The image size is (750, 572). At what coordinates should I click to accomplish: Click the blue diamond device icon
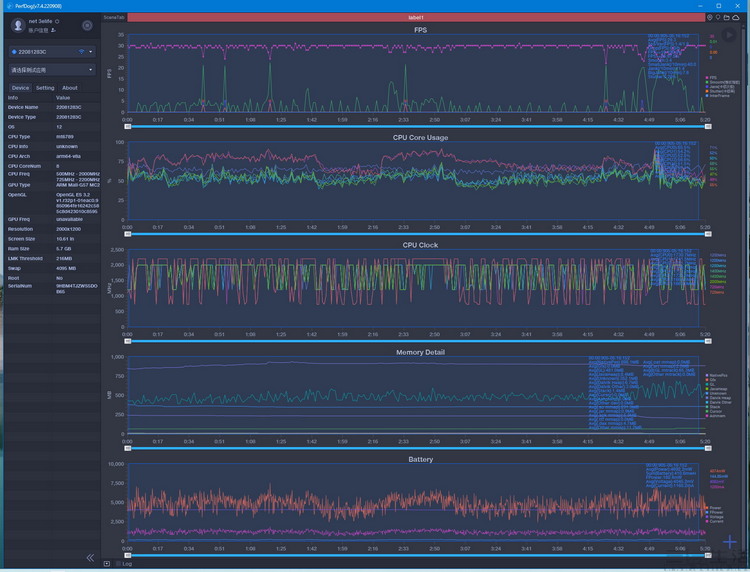pos(14,52)
